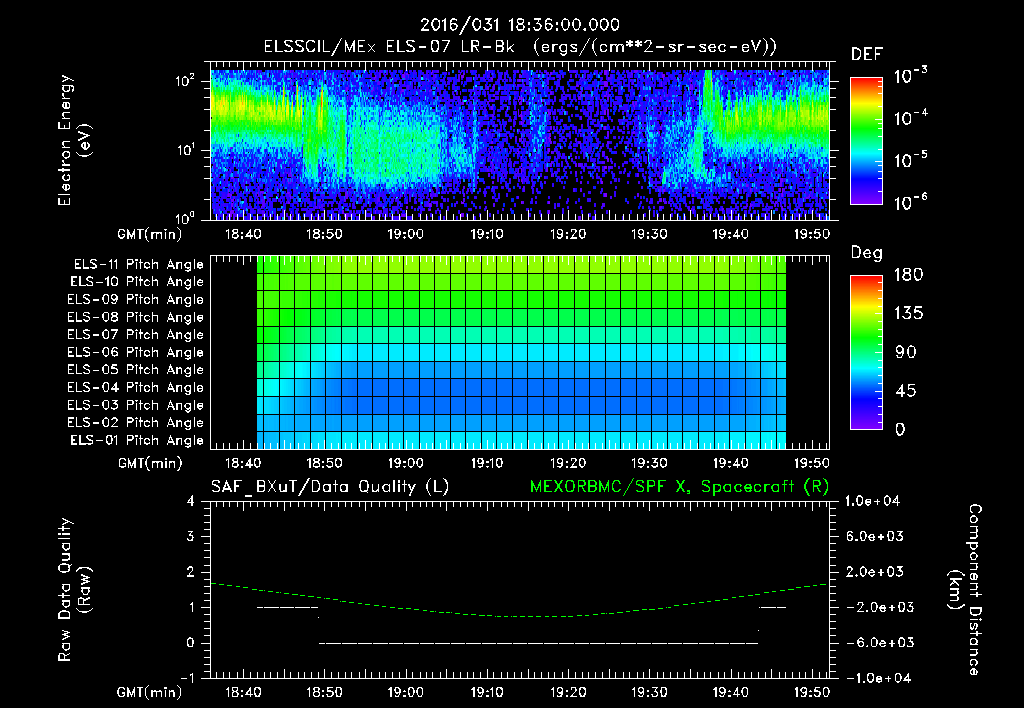
Task: Click the Electron Energy (eV) axis label
Action: tap(74, 140)
